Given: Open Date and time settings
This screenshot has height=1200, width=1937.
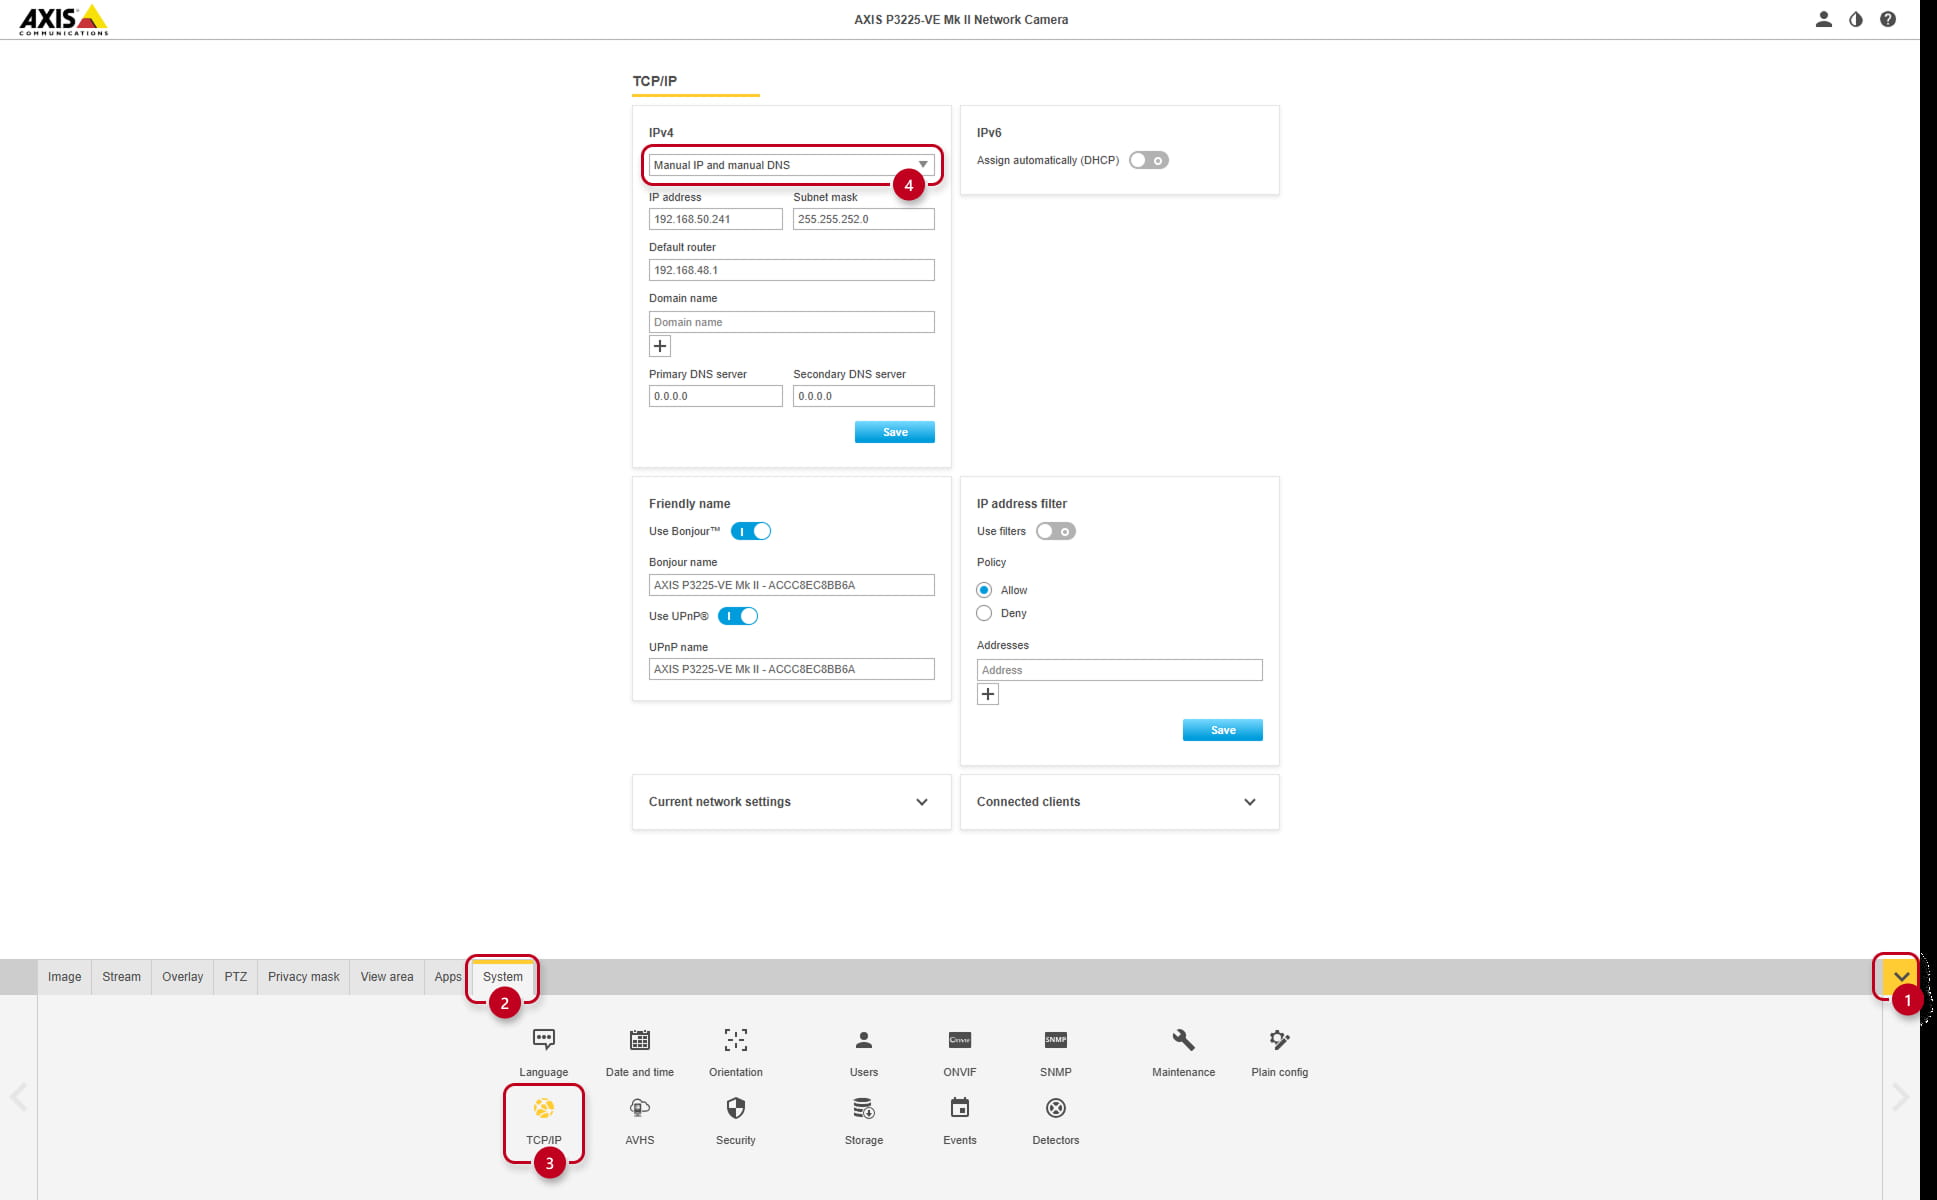Looking at the screenshot, I should click(640, 1039).
